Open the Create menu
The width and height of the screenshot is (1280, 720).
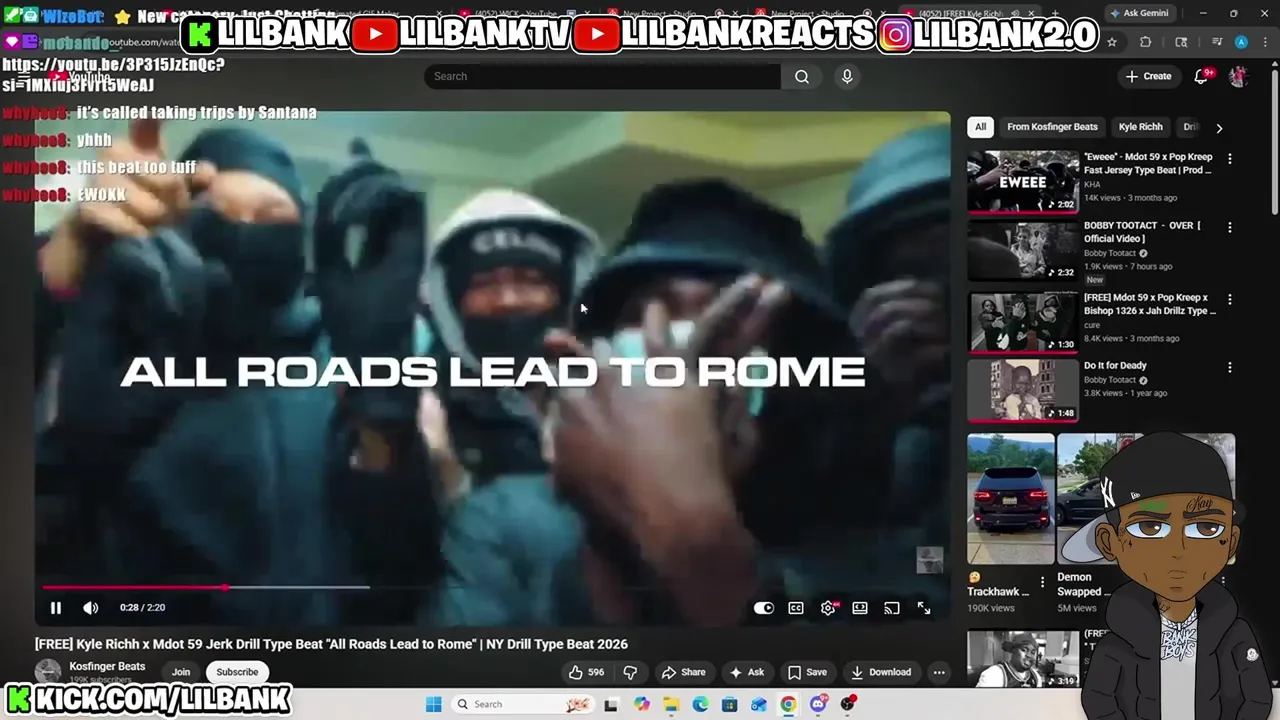[x=1148, y=76]
